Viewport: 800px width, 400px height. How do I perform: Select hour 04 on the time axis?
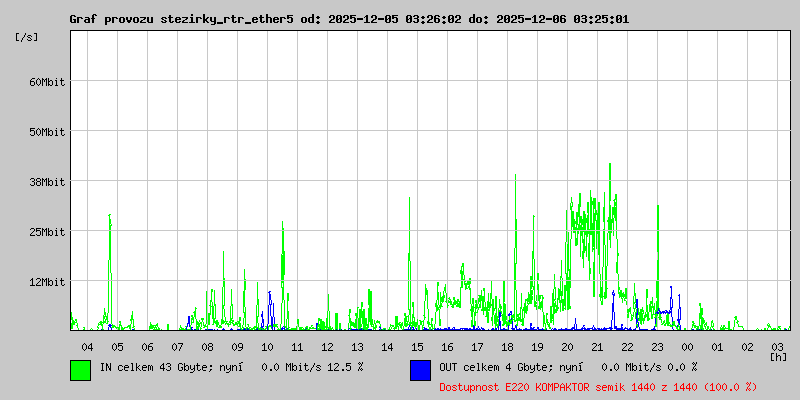pos(87,346)
